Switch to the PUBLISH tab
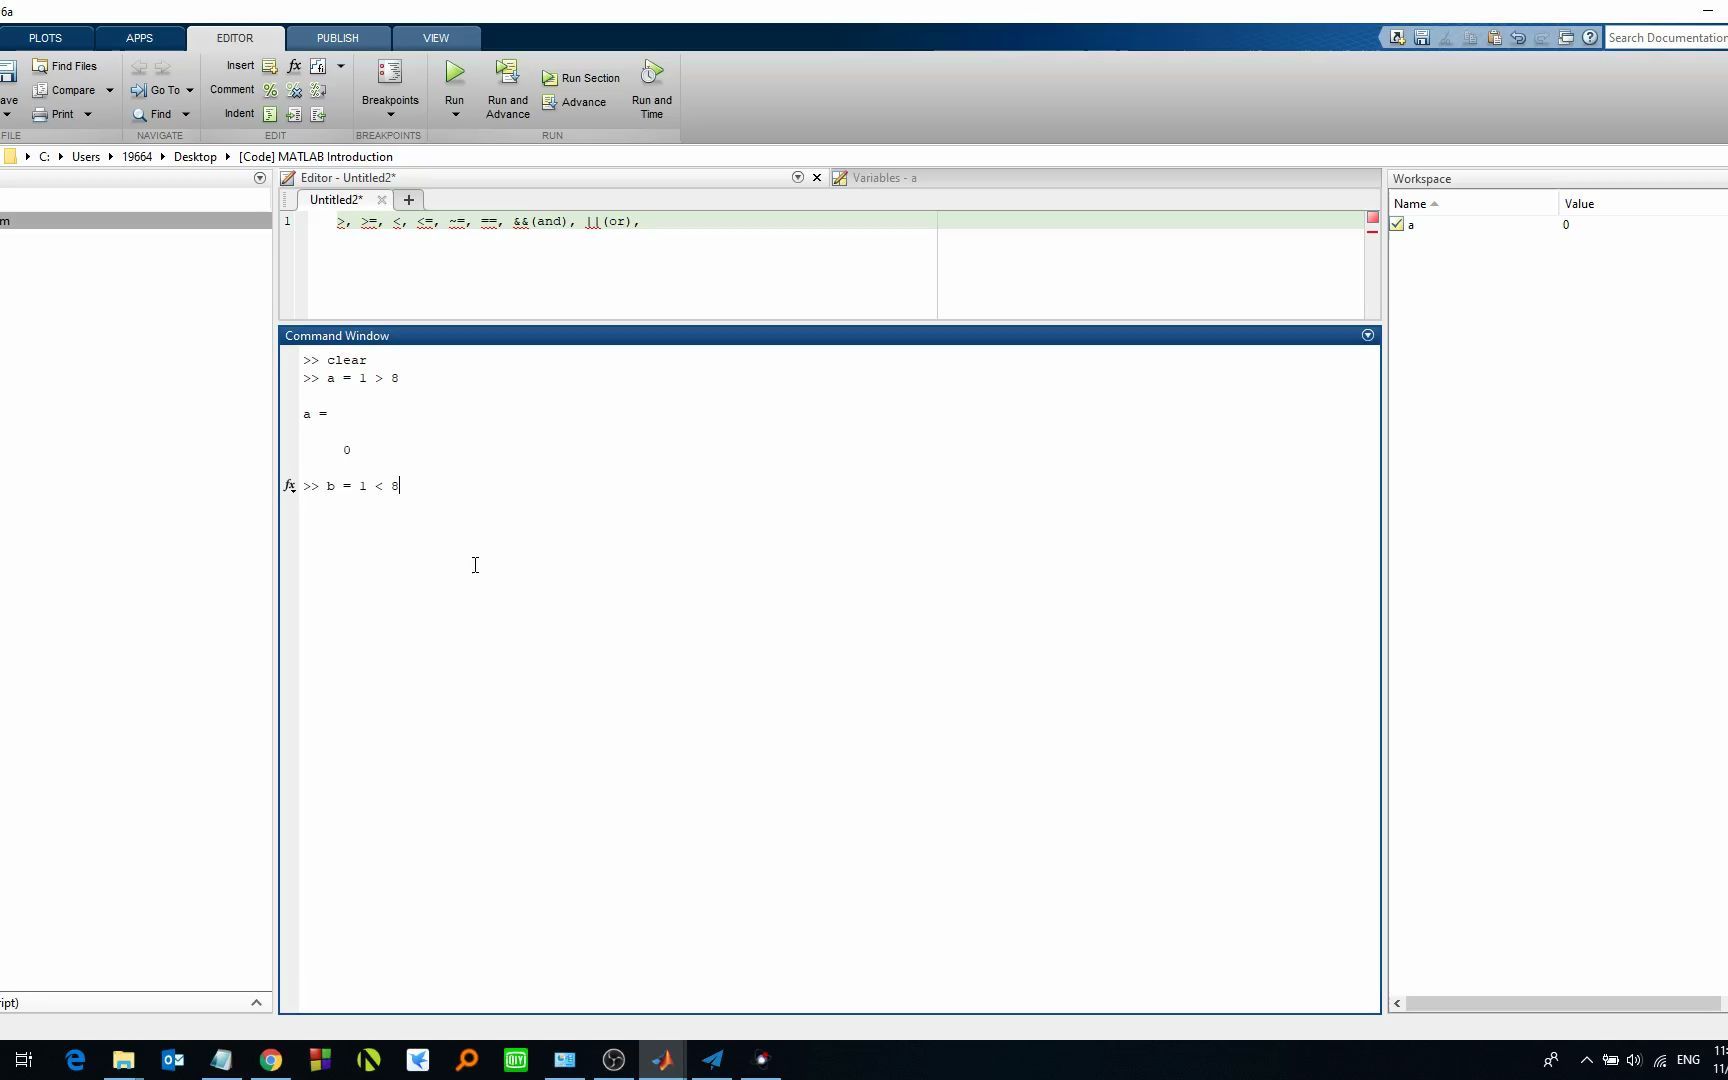This screenshot has height=1080, width=1728. (x=337, y=38)
